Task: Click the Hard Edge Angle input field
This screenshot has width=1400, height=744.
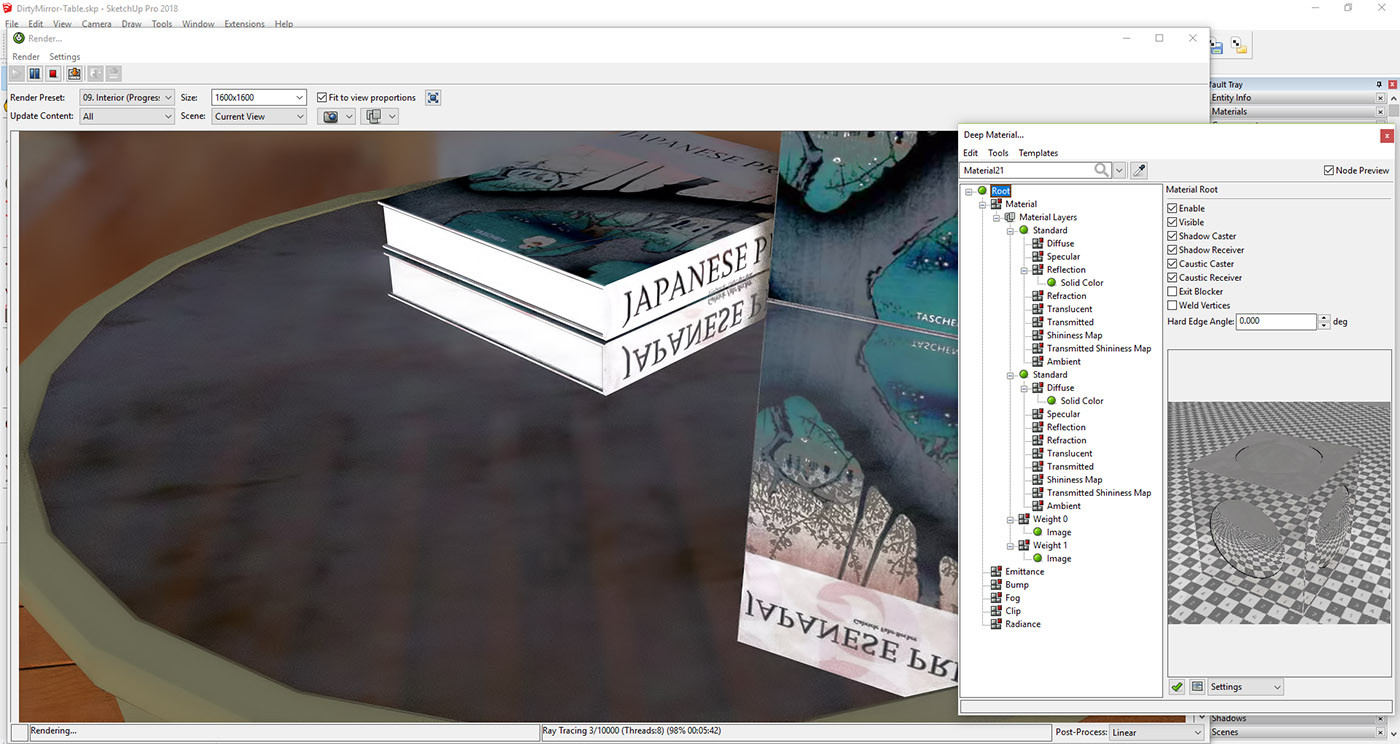Action: 1277,322
